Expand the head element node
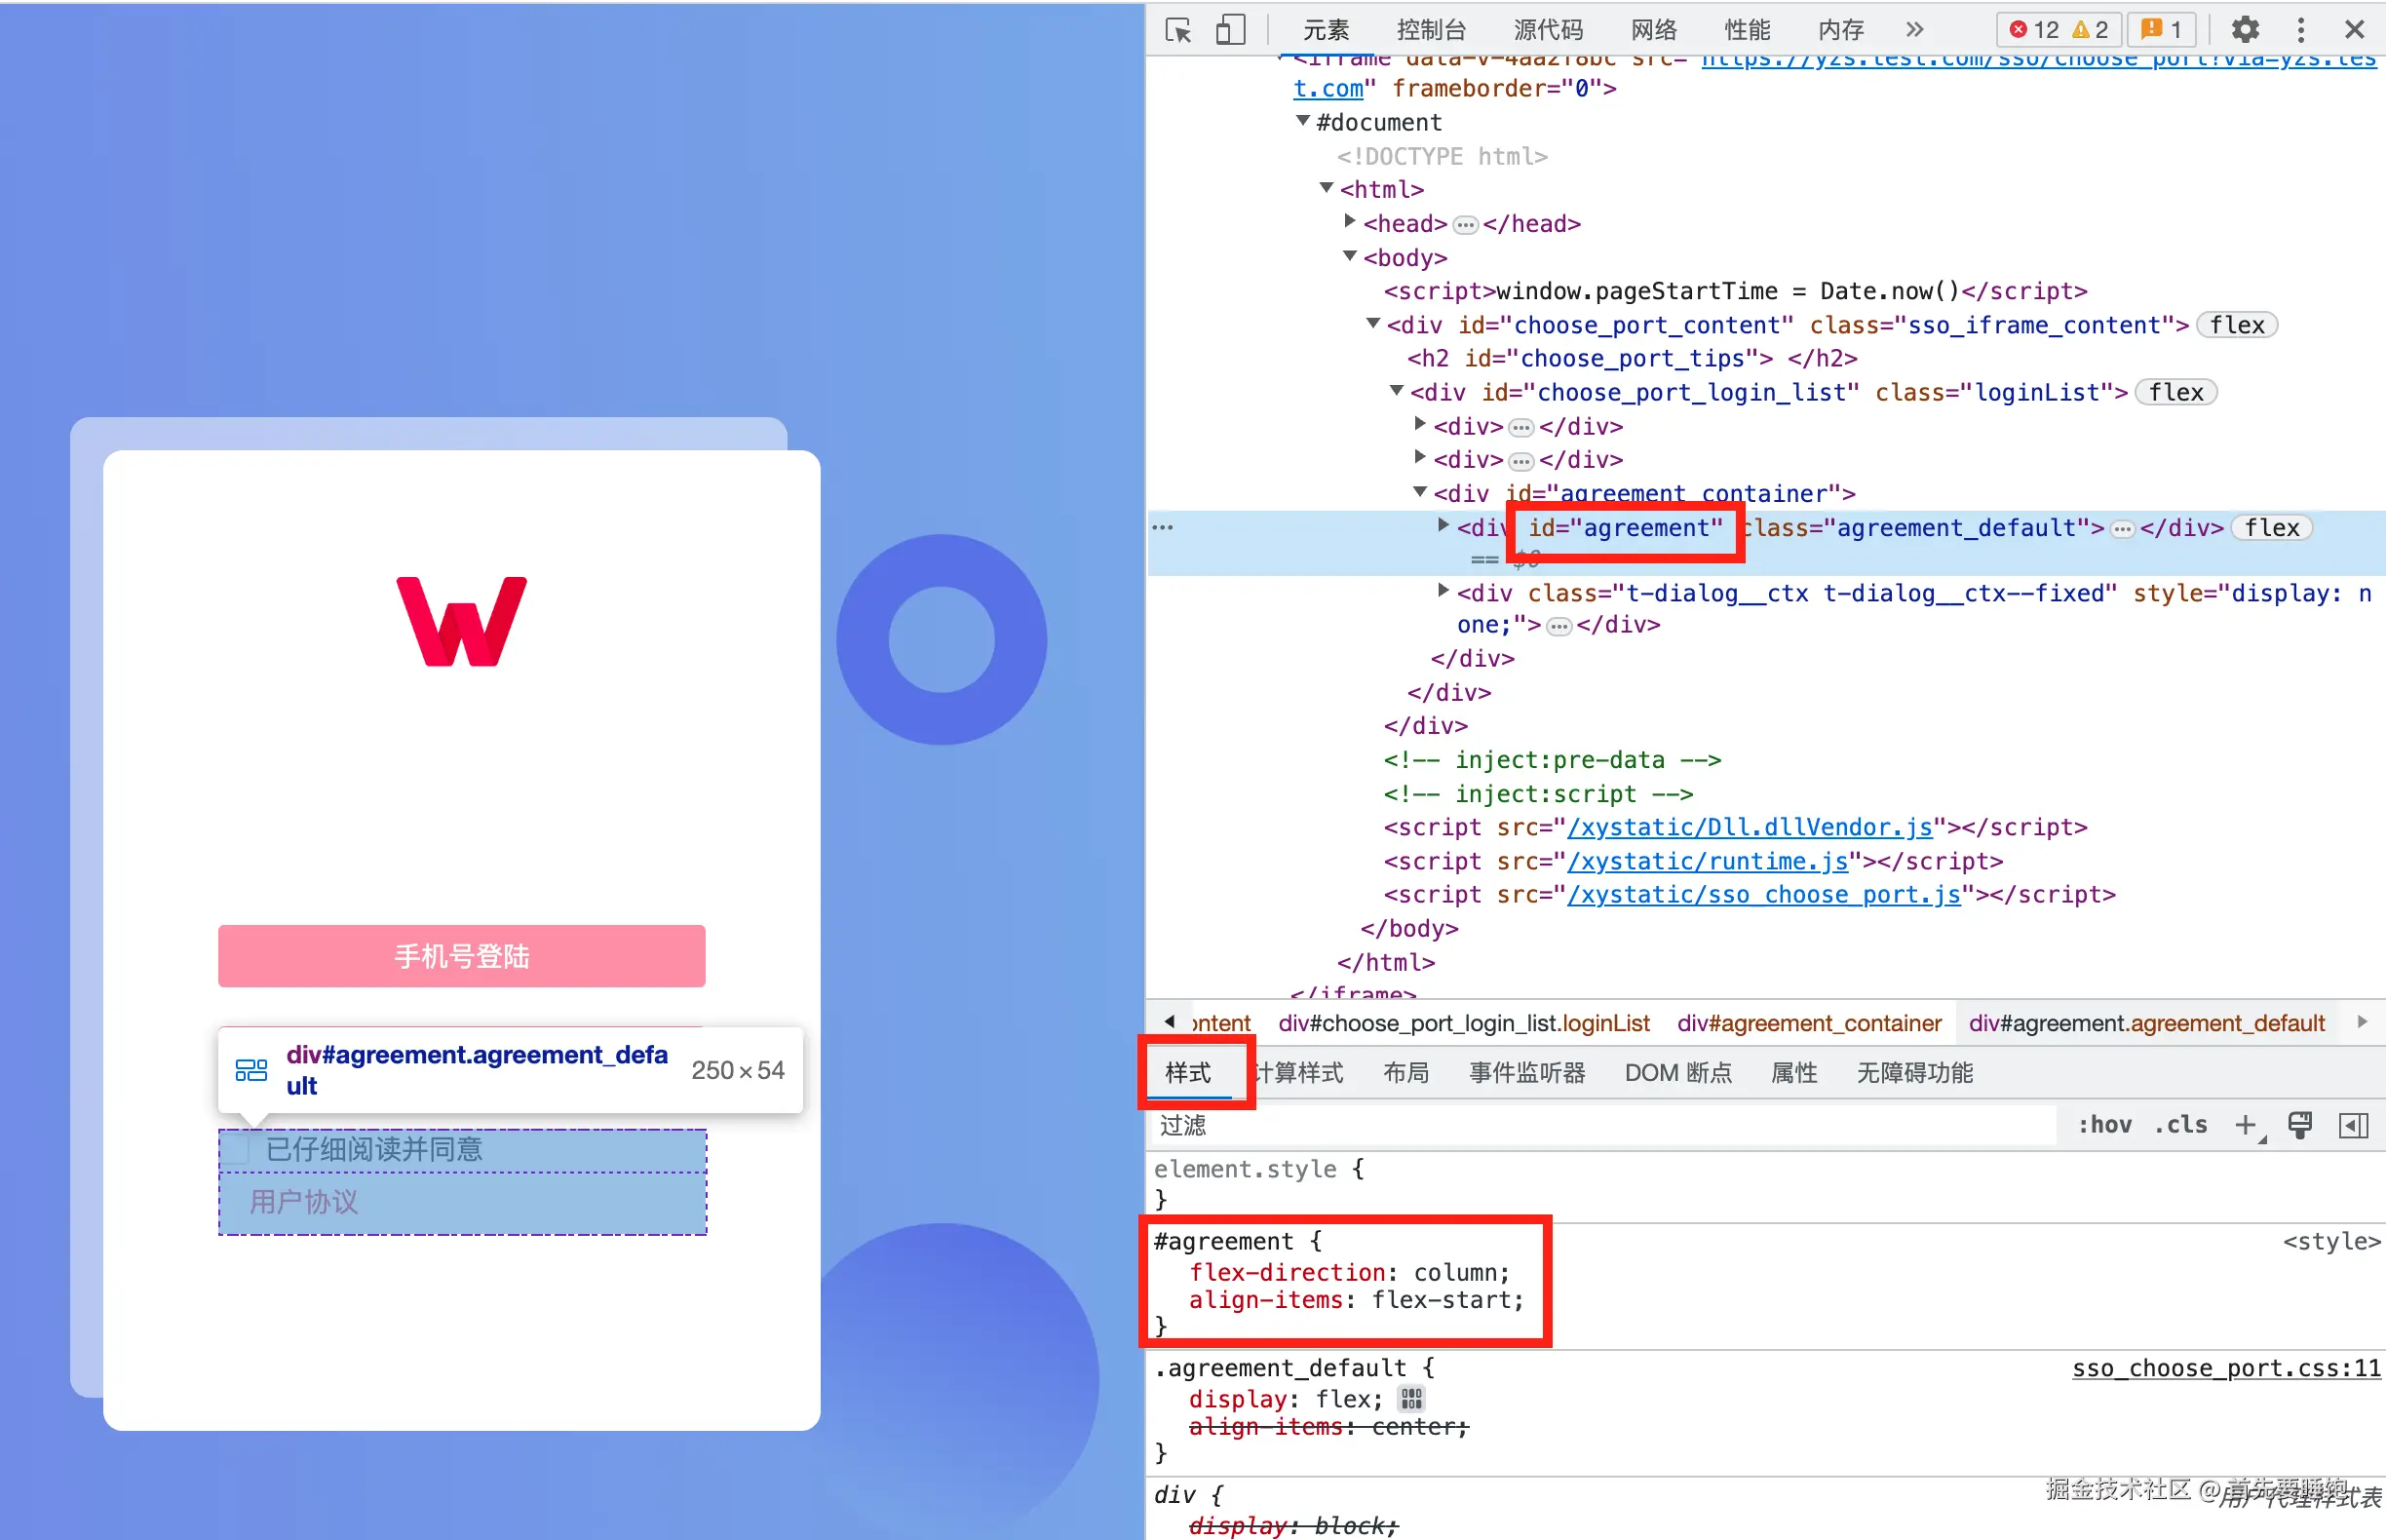 tap(1349, 222)
